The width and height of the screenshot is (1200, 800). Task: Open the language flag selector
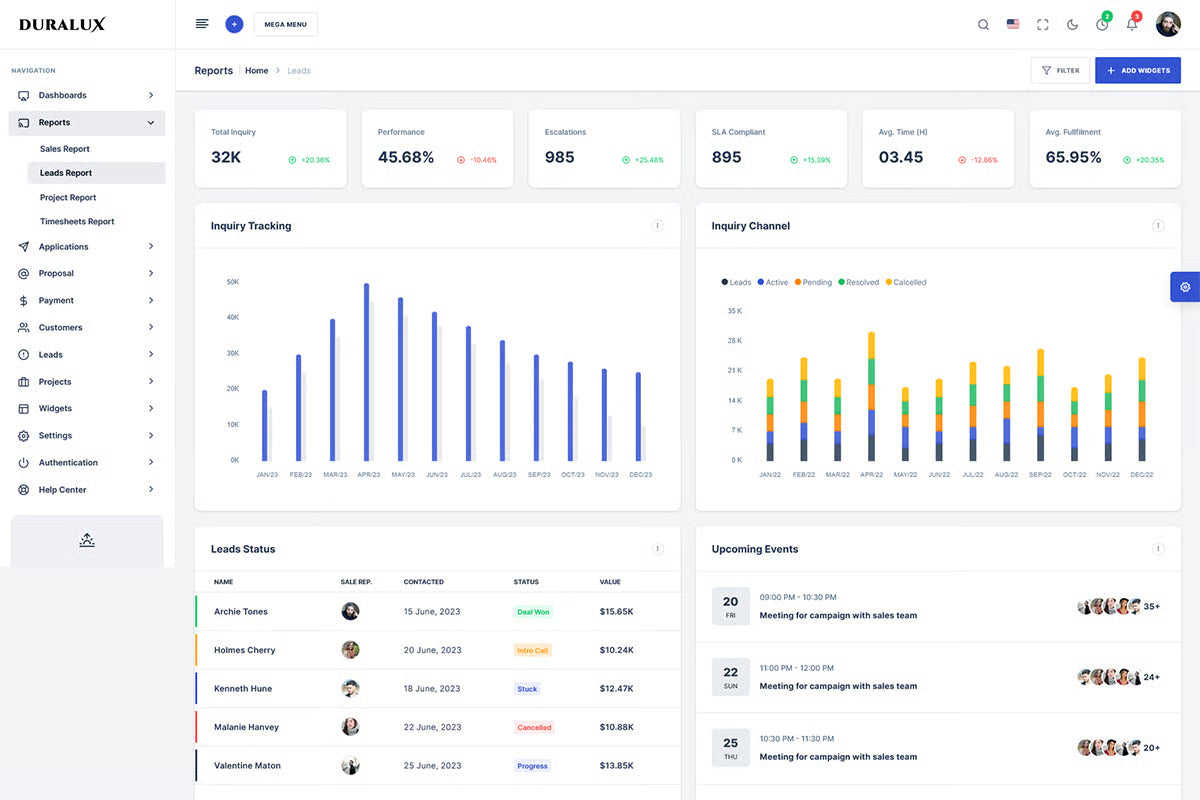click(1013, 24)
